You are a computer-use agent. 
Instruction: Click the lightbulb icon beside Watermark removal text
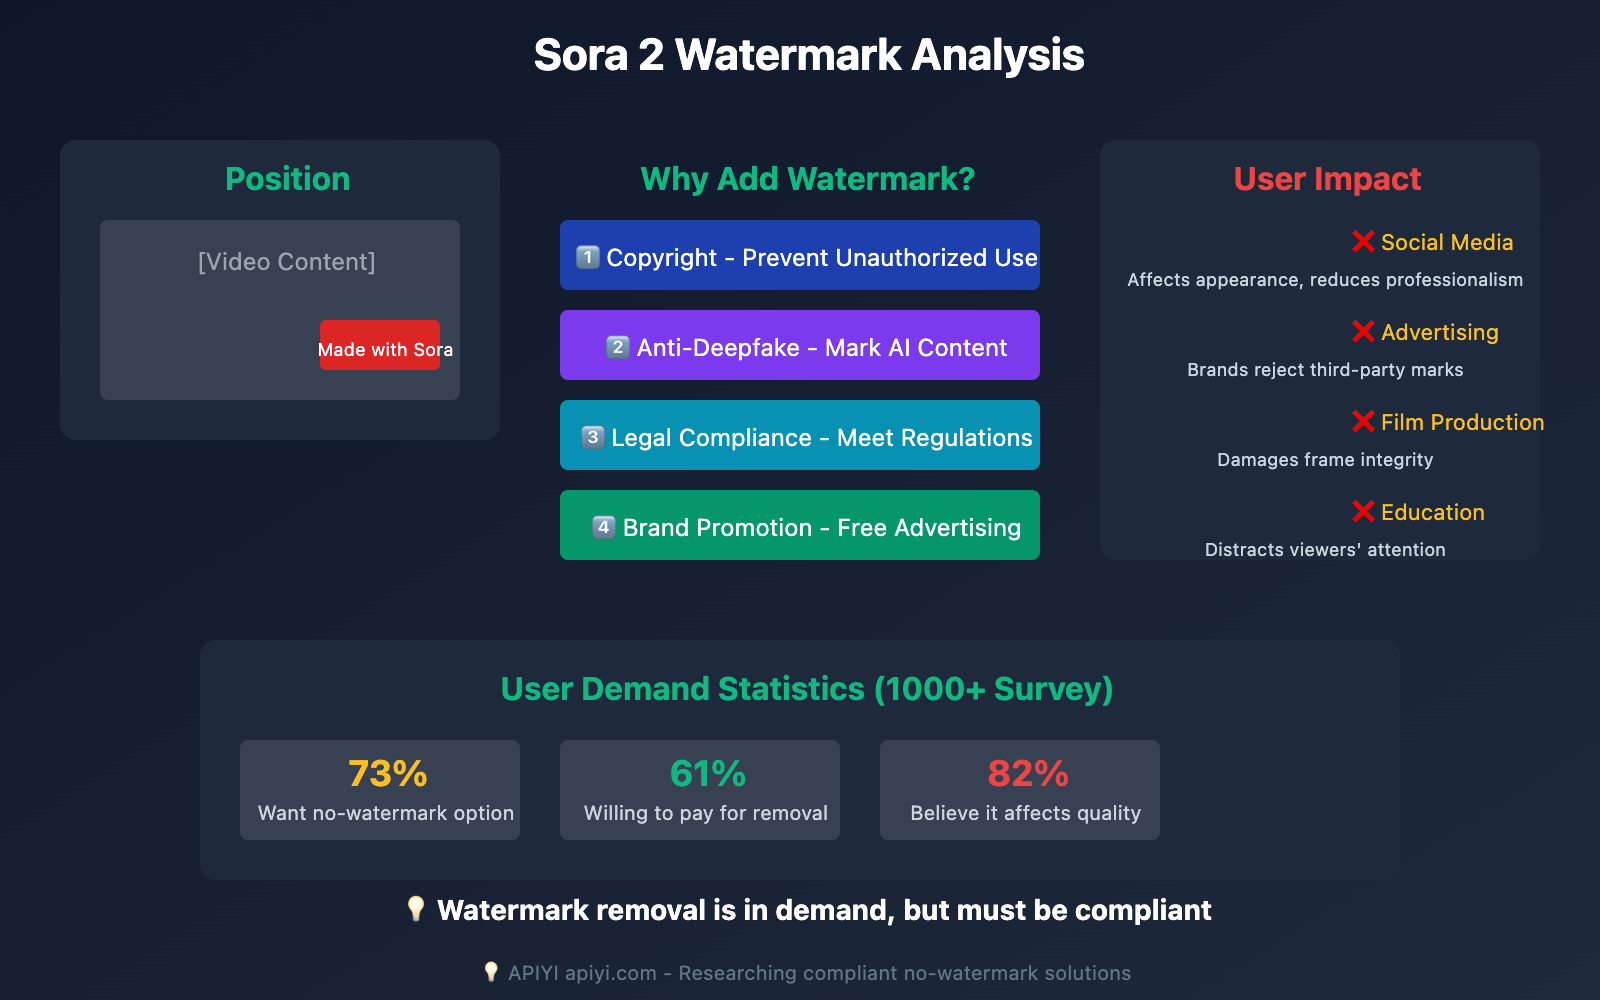coord(416,909)
